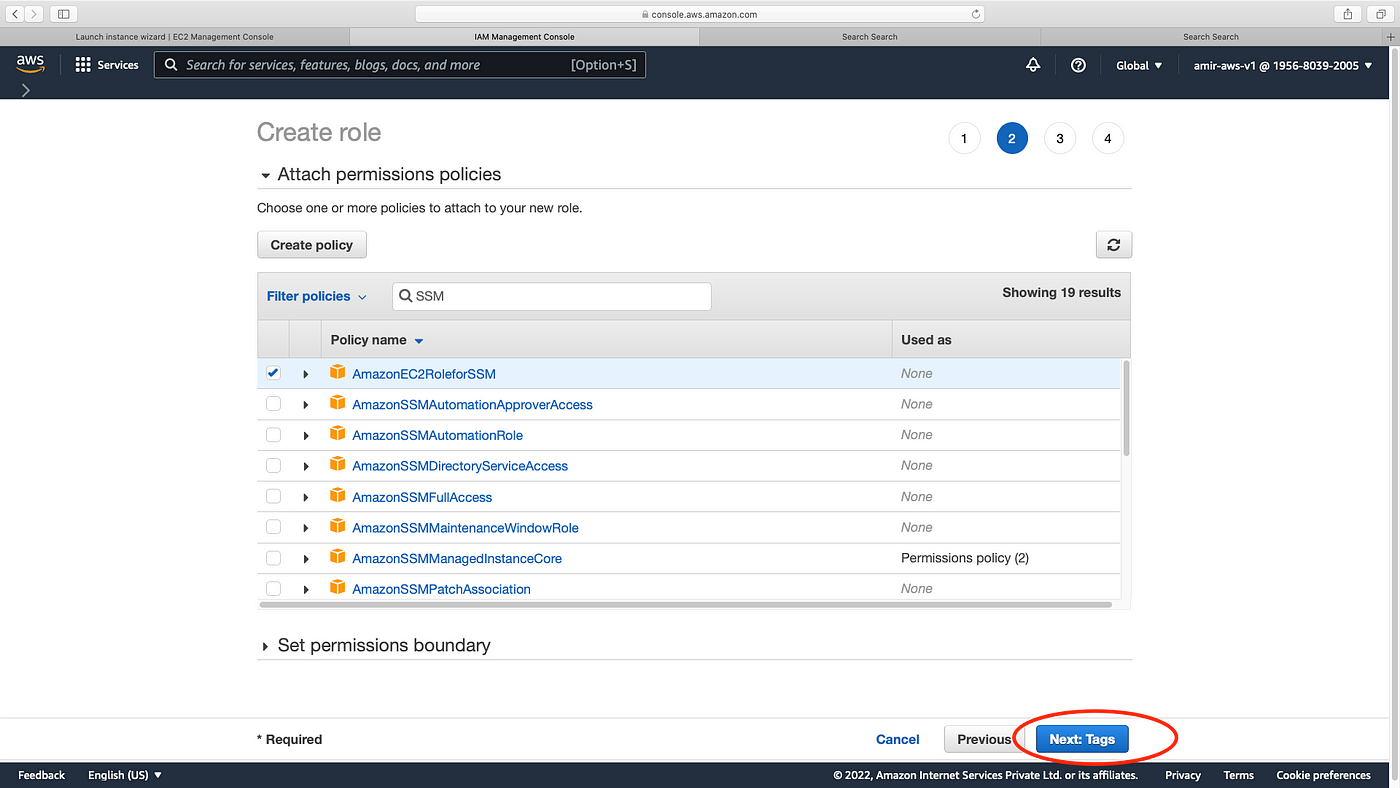1400x788 pixels.
Task: Check the AmazonSSMMaintenanceWindowRole checkbox
Action: (273, 527)
